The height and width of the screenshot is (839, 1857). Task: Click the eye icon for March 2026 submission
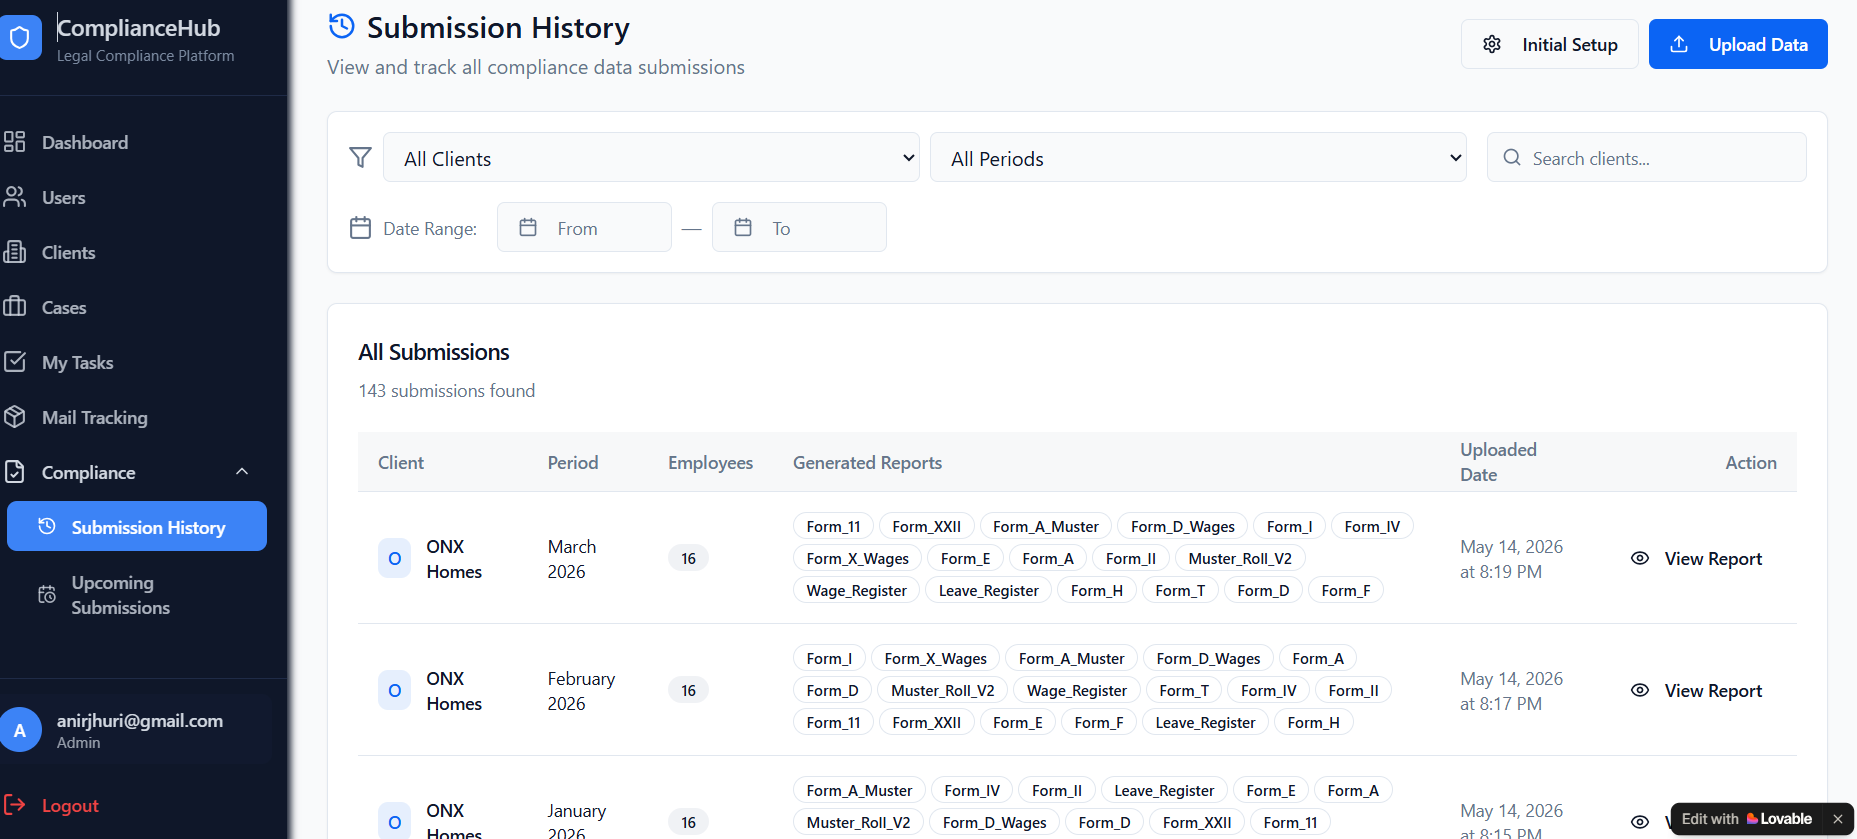coord(1640,558)
